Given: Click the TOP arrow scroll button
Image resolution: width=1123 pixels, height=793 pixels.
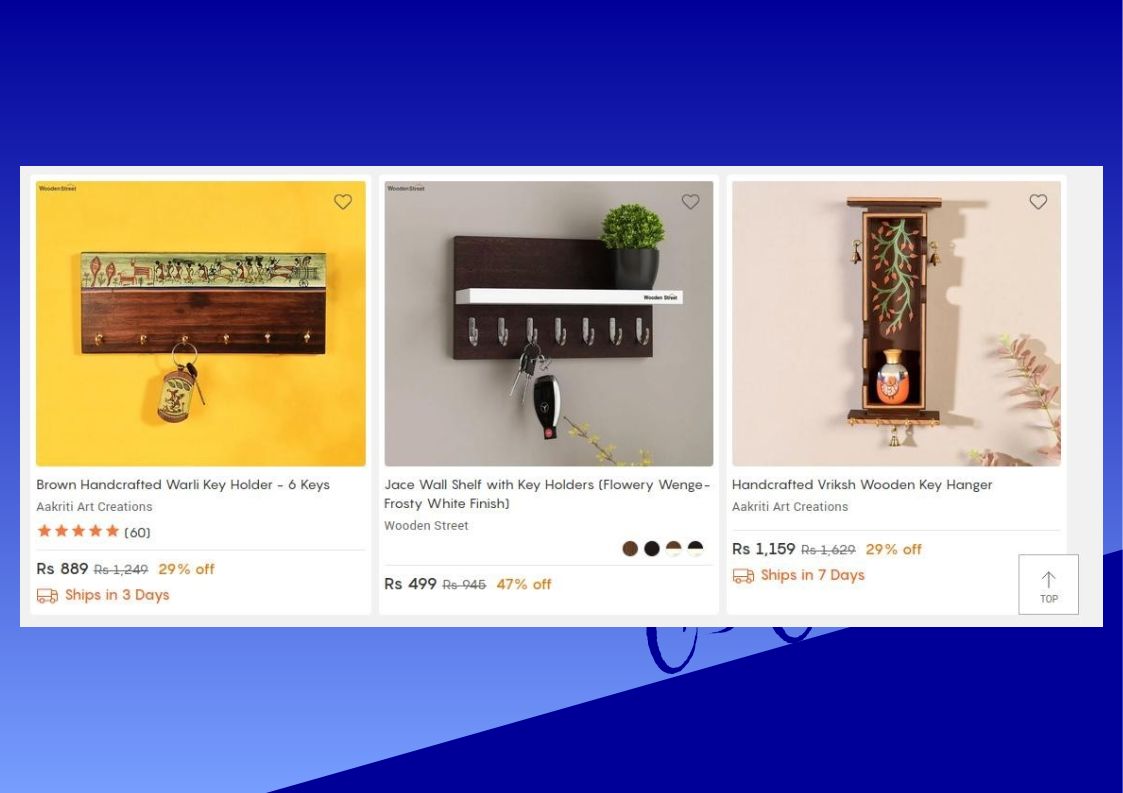Looking at the screenshot, I should pyautogui.click(x=1049, y=585).
